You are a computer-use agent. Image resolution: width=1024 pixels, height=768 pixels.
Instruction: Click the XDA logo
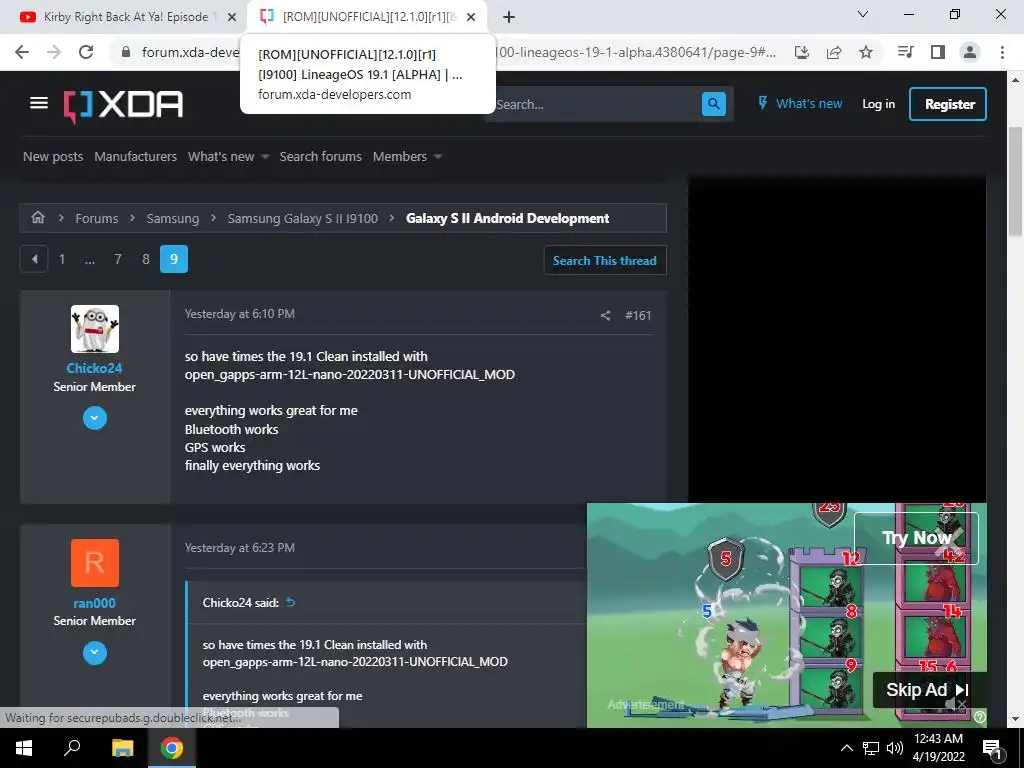tap(123, 105)
